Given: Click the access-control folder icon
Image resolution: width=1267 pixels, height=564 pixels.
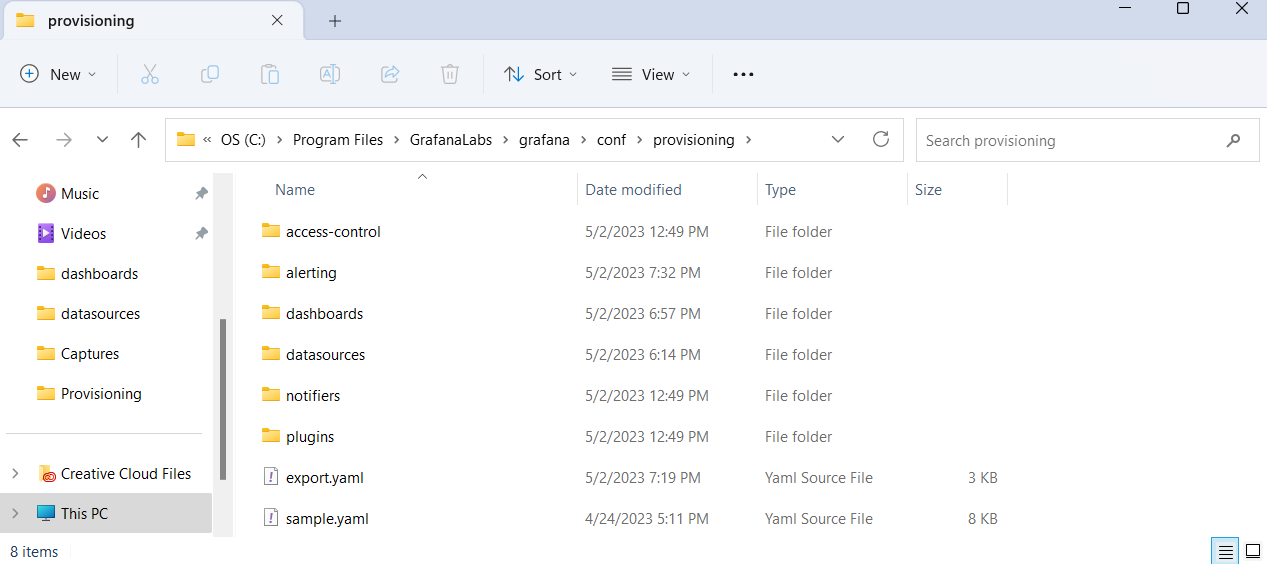Looking at the screenshot, I should tap(271, 231).
